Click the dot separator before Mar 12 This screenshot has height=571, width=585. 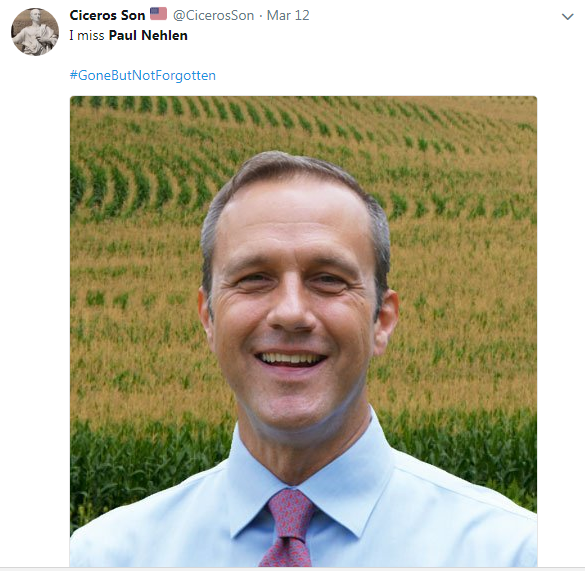tap(260, 16)
